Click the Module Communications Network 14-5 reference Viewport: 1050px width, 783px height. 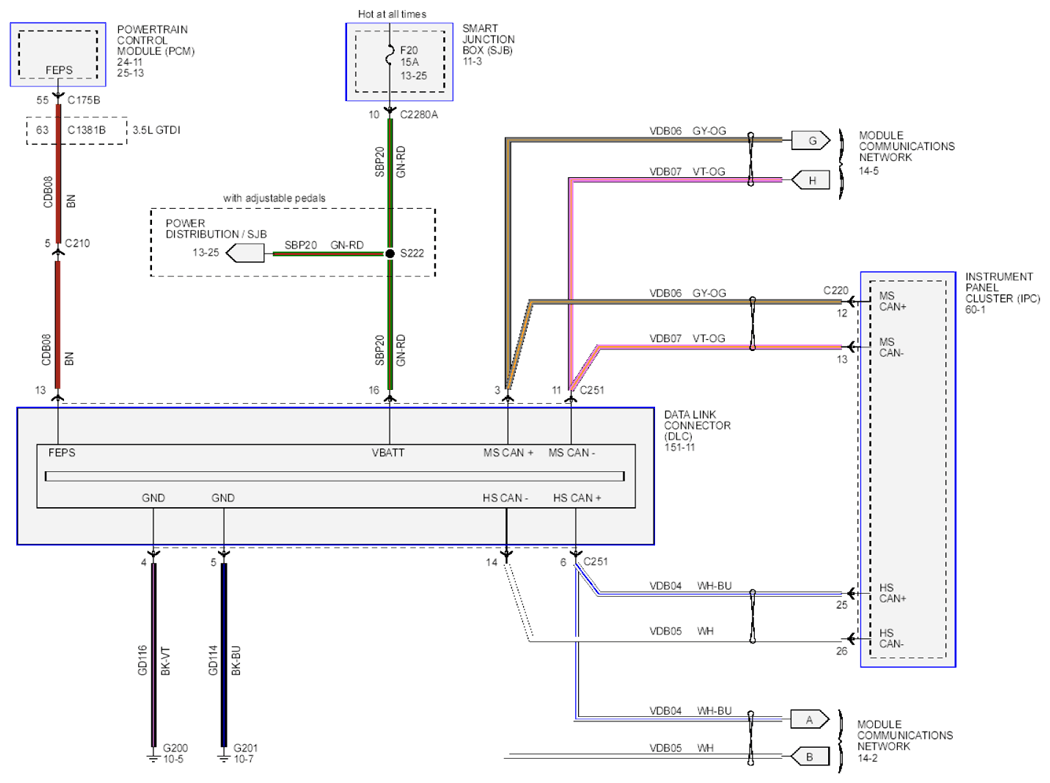(906, 153)
